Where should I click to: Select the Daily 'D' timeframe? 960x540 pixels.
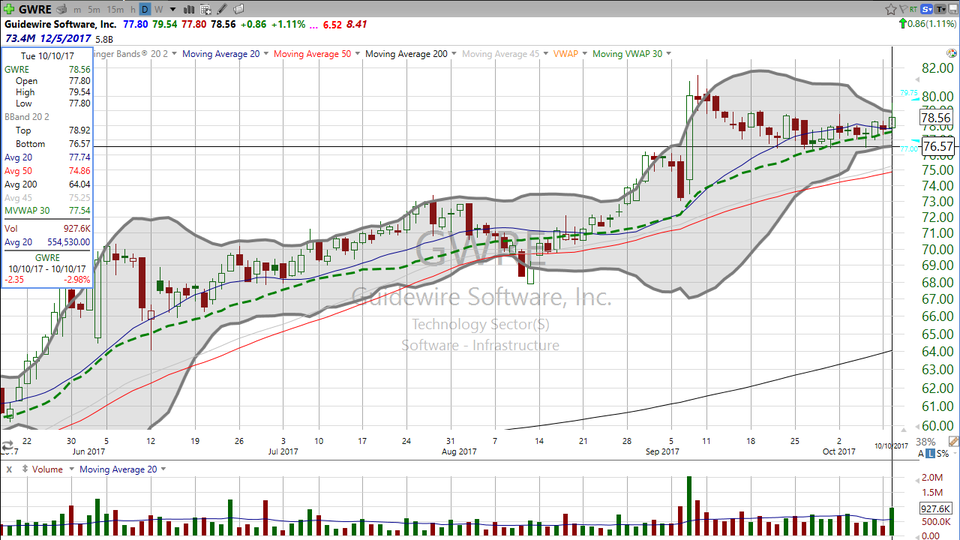pos(145,10)
